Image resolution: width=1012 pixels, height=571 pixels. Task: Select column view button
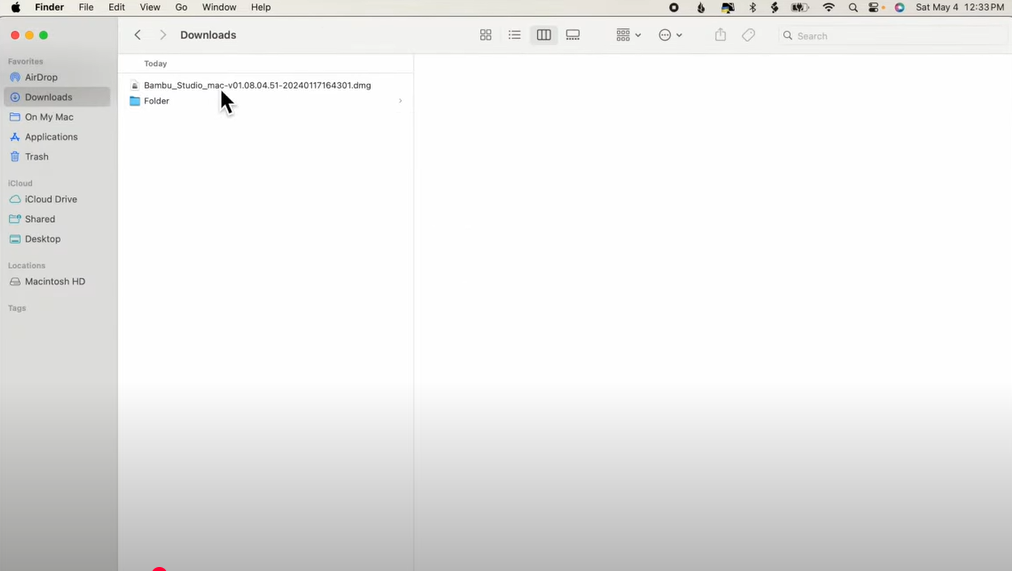[x=543, y=35]
